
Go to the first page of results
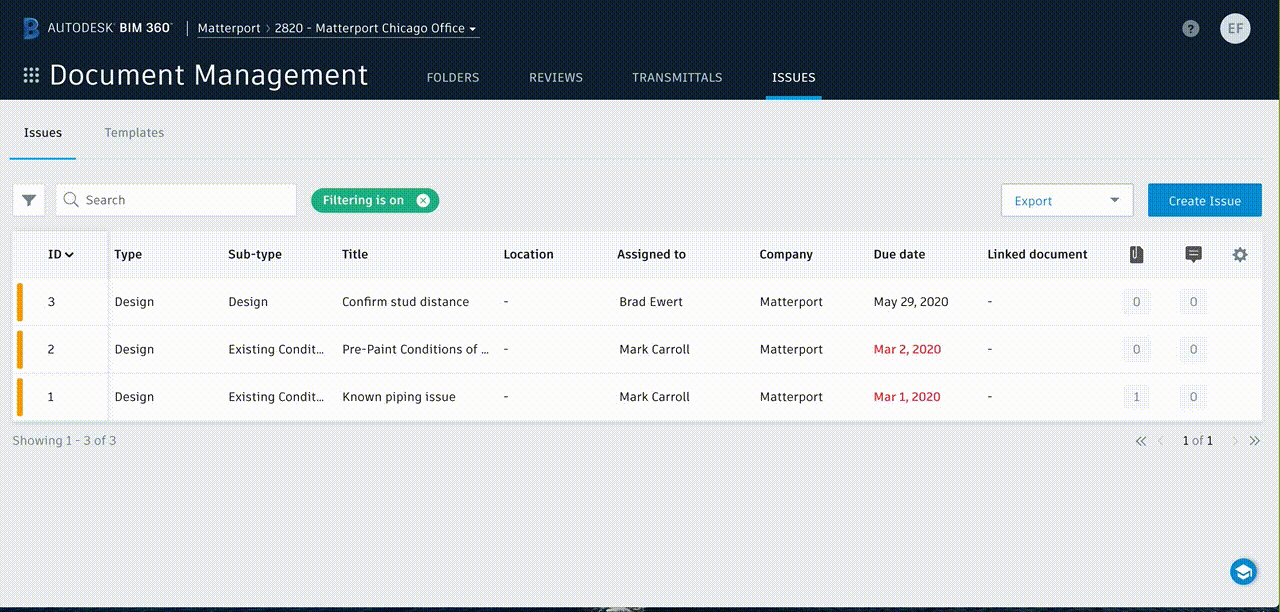[x=1141, y=441]
